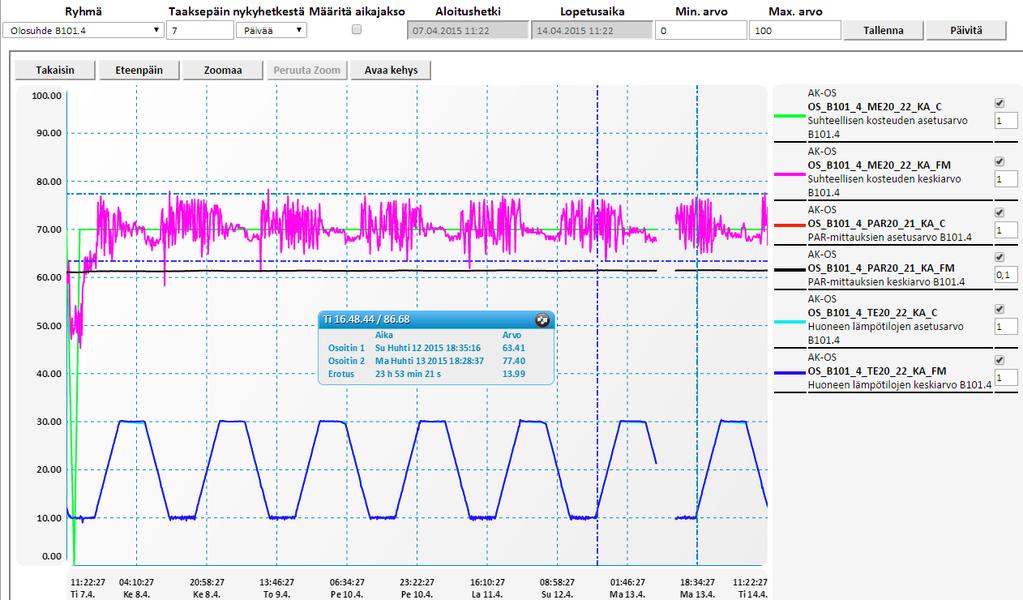Click the green legend line for ME20_22_KA_C

coord(789,116)
